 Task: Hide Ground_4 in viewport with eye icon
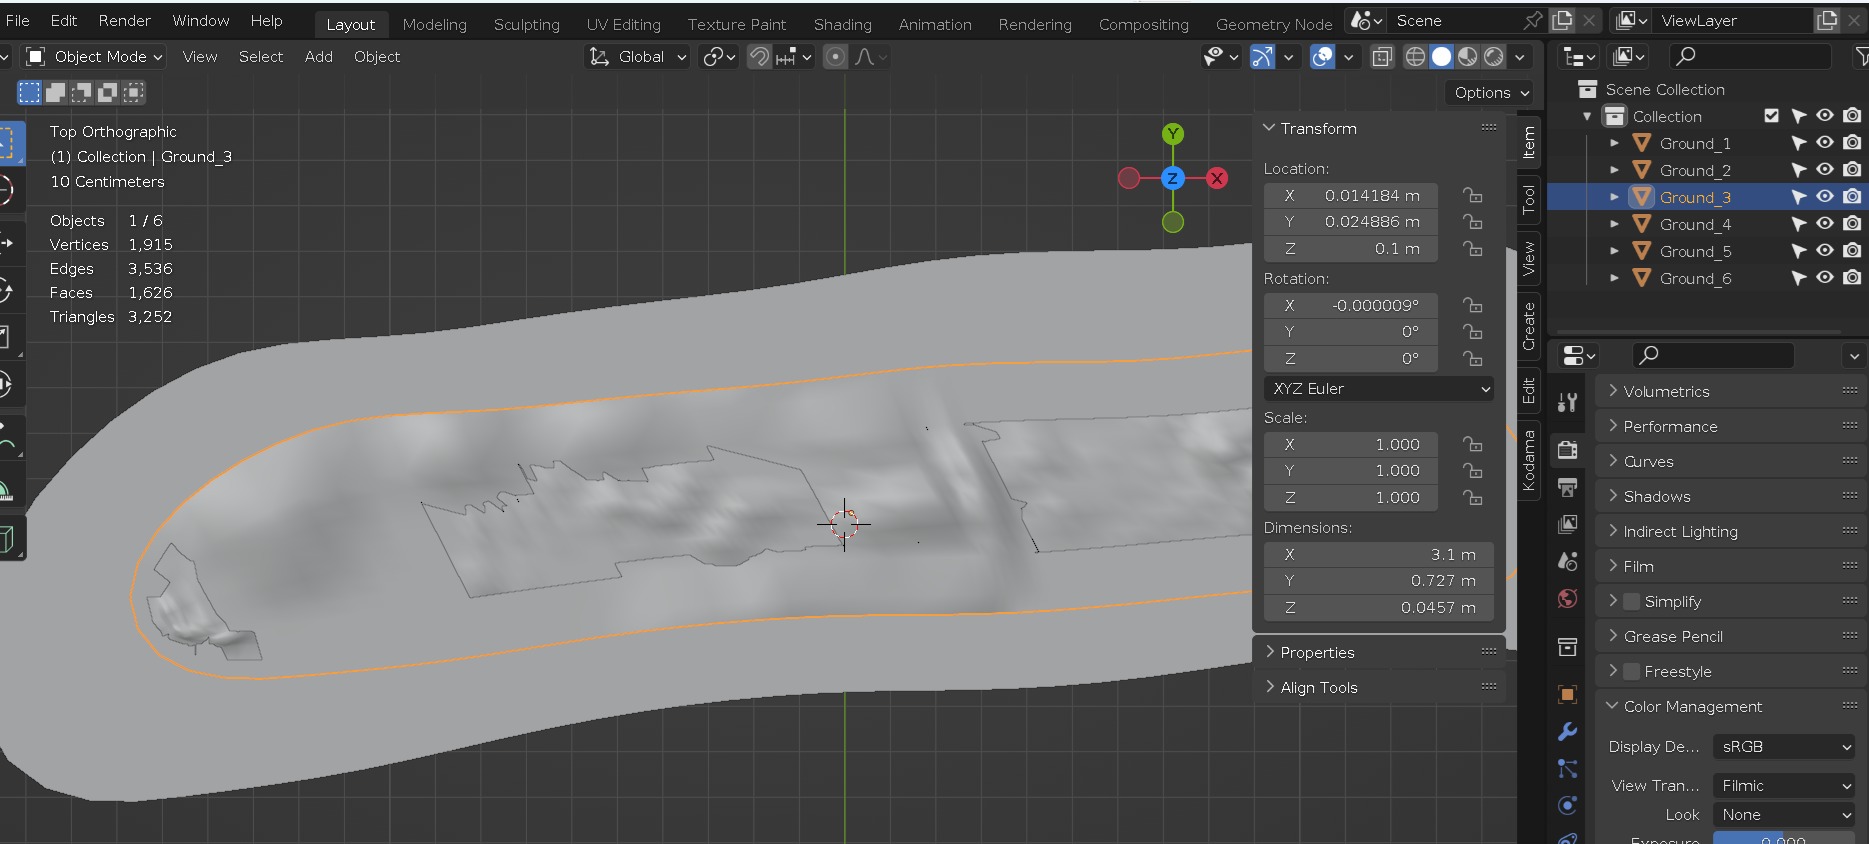coord(1825,224)
